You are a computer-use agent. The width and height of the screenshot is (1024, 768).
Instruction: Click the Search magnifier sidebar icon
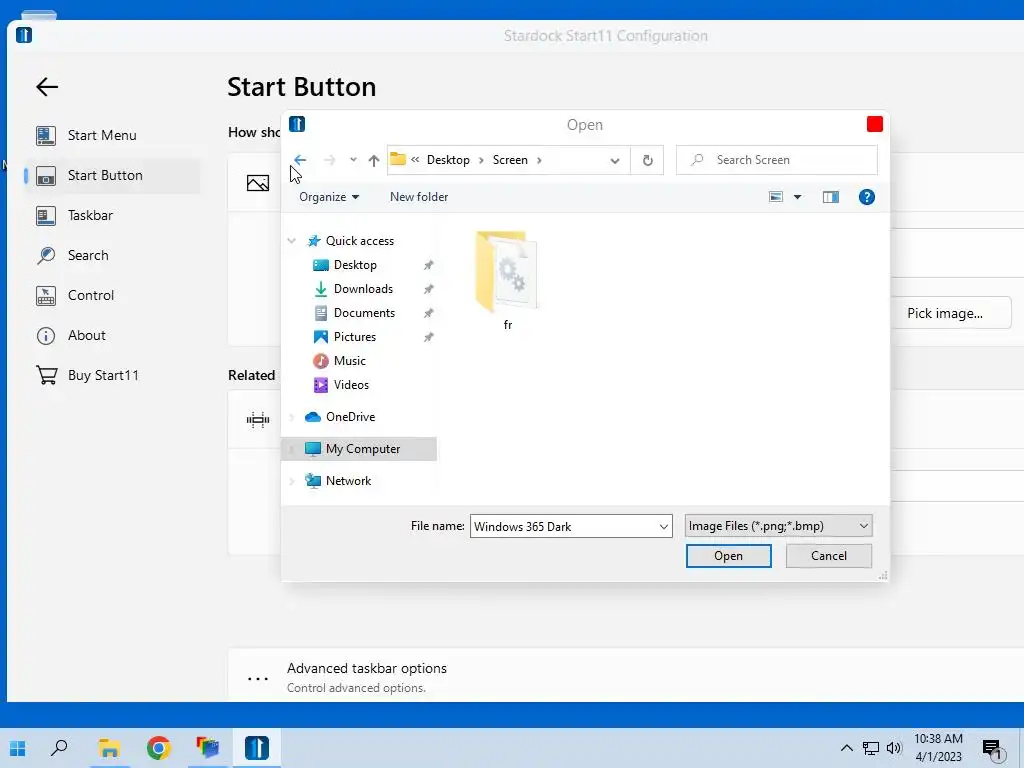(46, 255)
